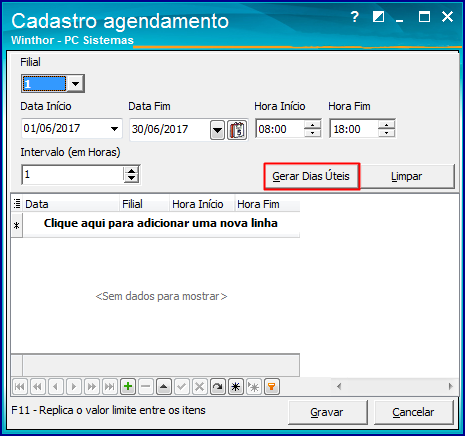Click the grid column chooser icon
Viewport: 465px width, 436px height.
pyautogui.click(x=17, y=203)
